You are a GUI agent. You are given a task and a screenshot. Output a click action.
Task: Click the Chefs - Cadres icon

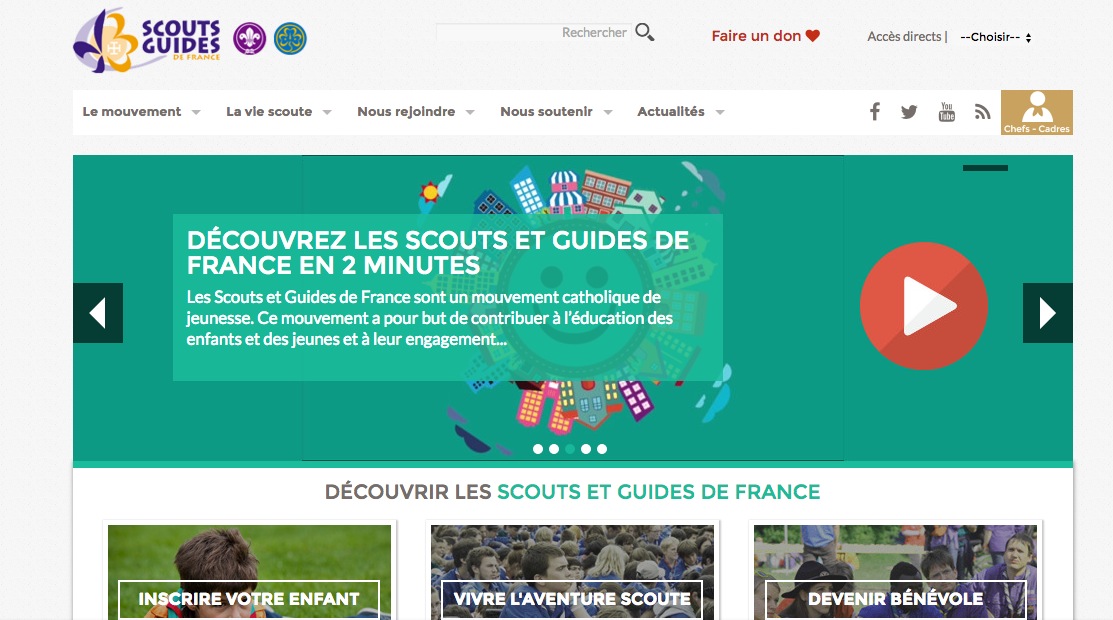pos(1036,112)
